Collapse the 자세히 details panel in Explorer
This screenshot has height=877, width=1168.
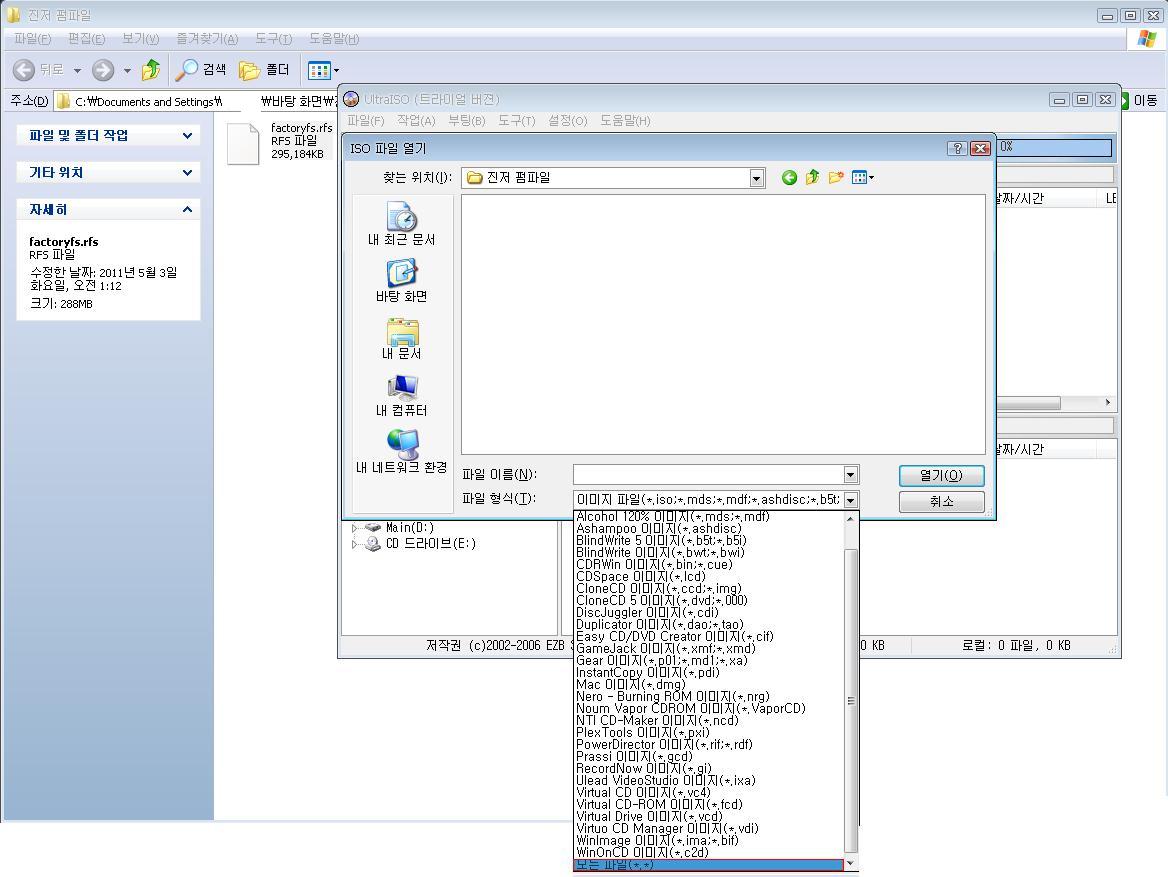187,209
